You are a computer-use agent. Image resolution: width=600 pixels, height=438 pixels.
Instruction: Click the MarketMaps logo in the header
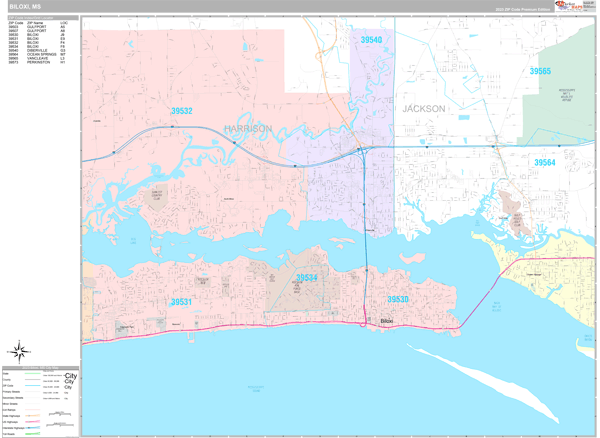569,6
